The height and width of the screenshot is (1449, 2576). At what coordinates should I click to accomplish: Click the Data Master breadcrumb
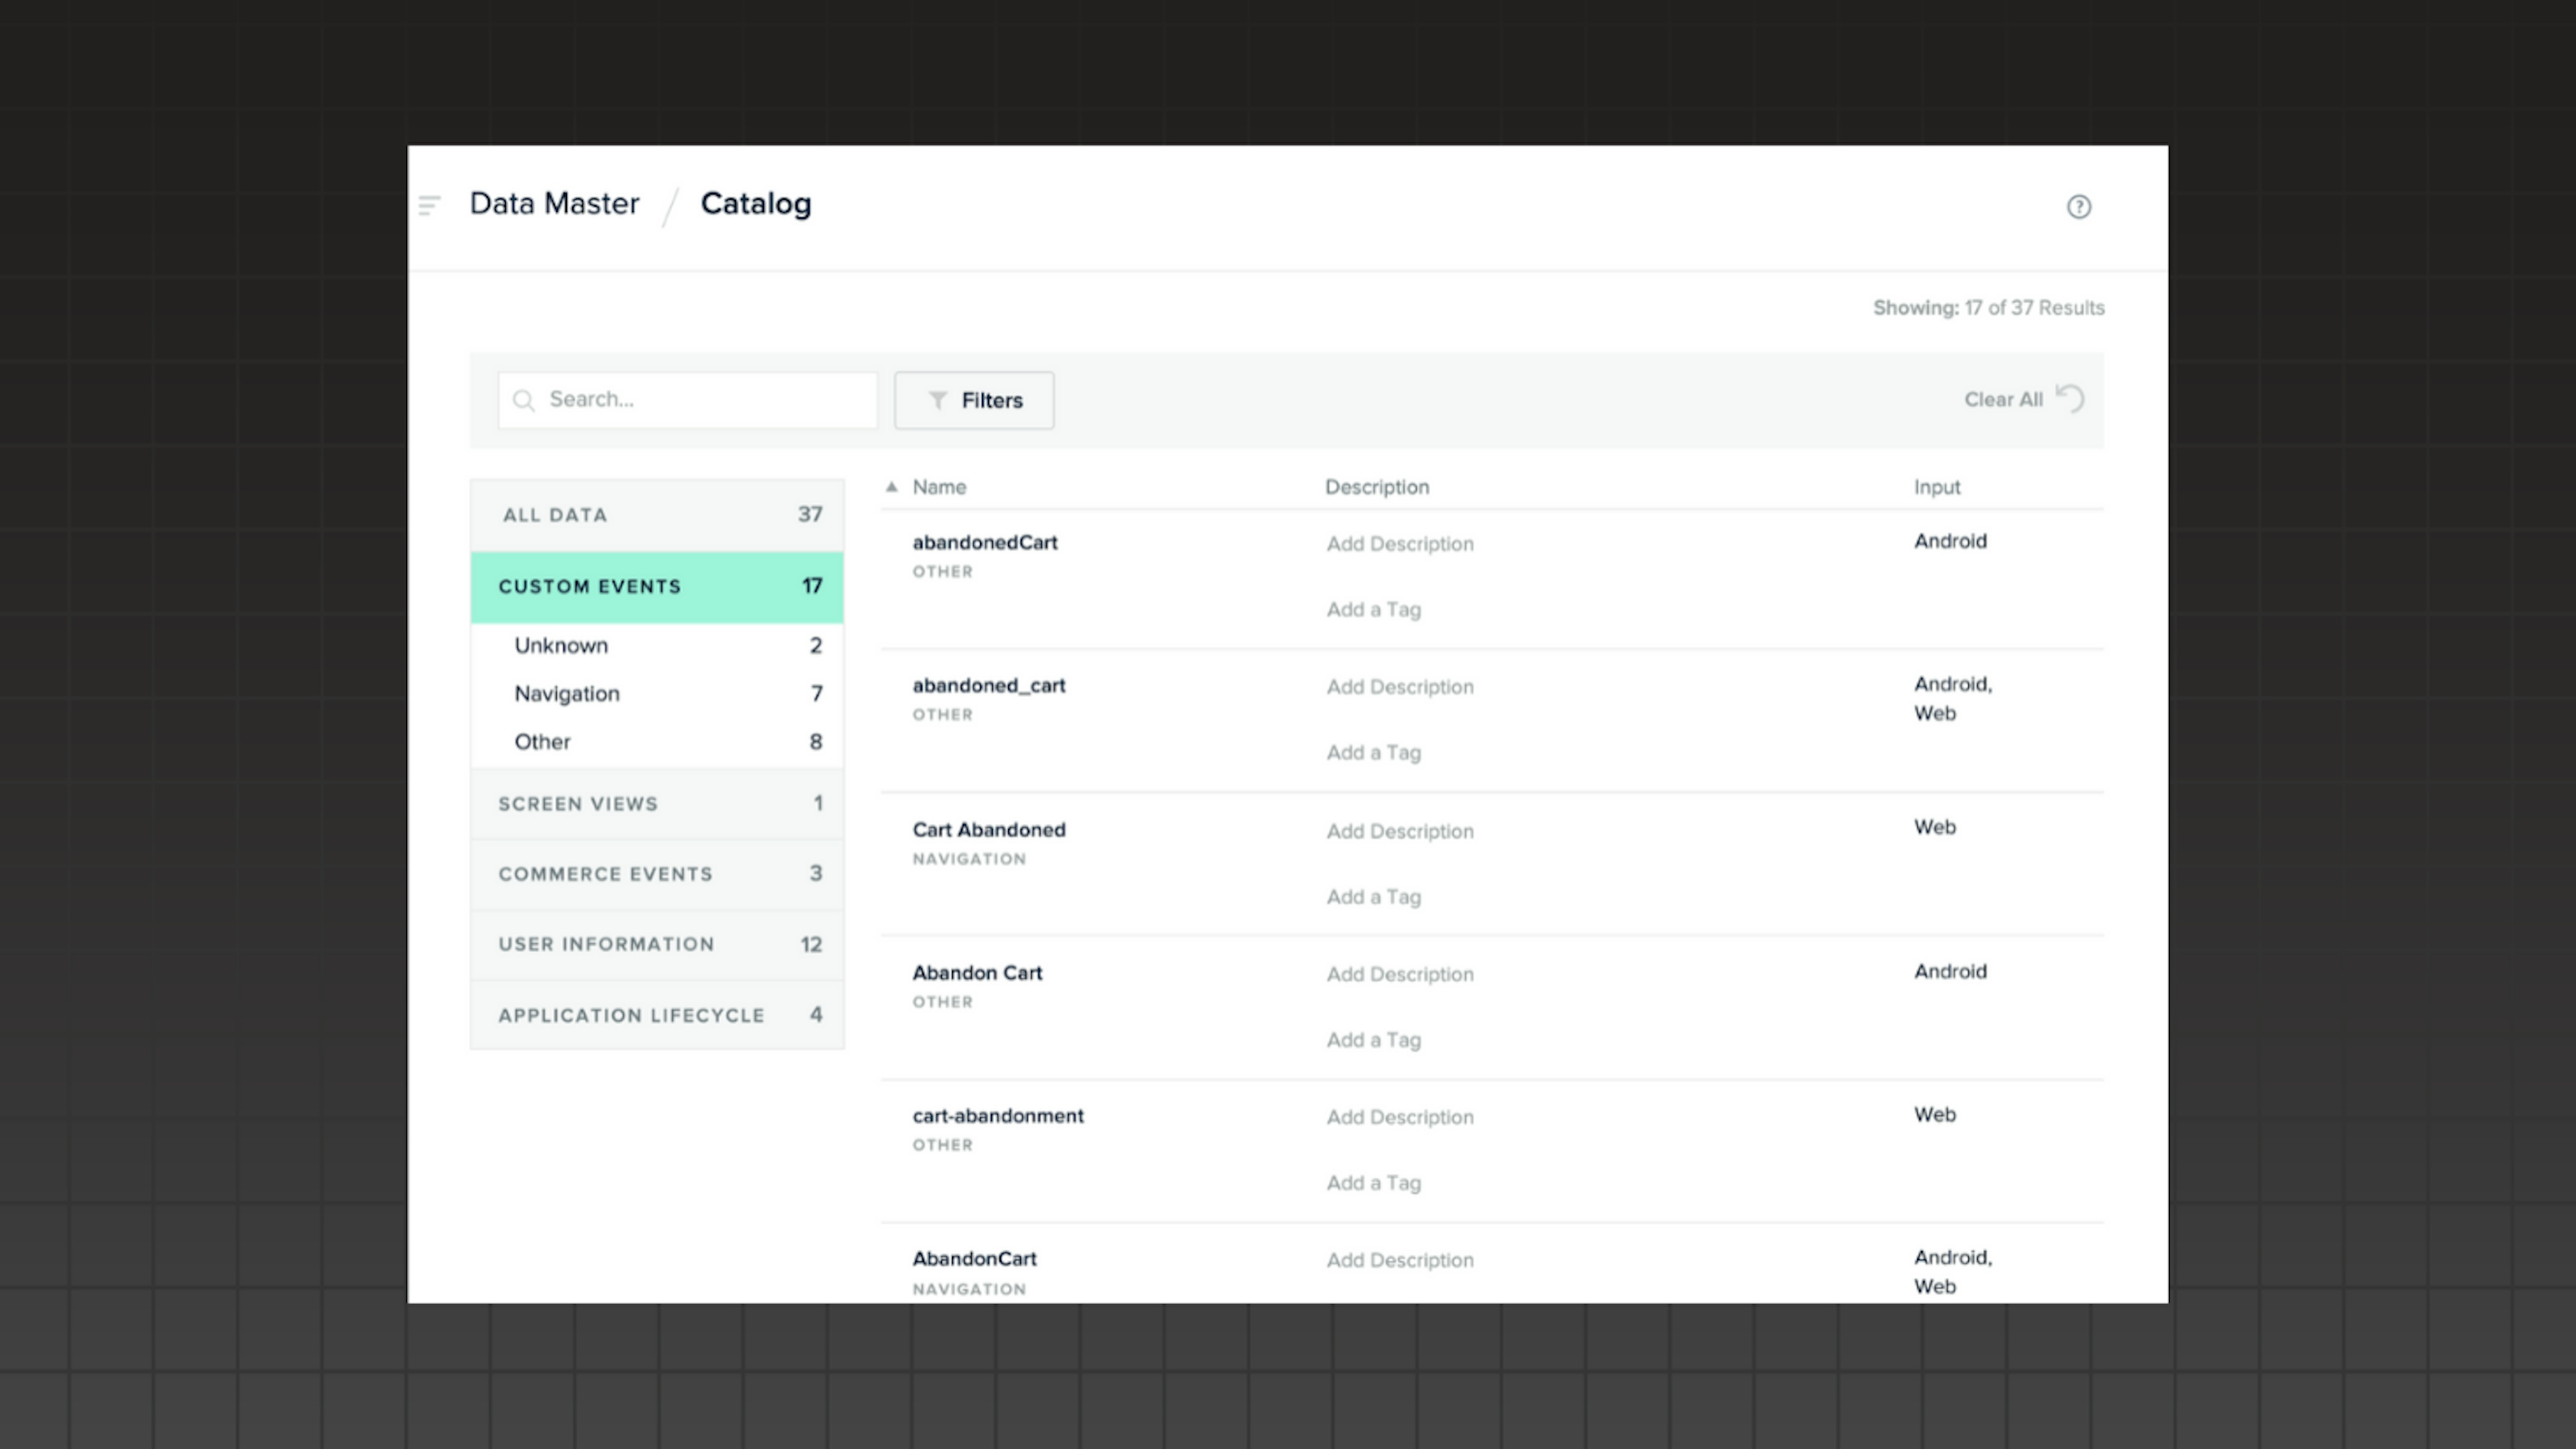[554, 204]
